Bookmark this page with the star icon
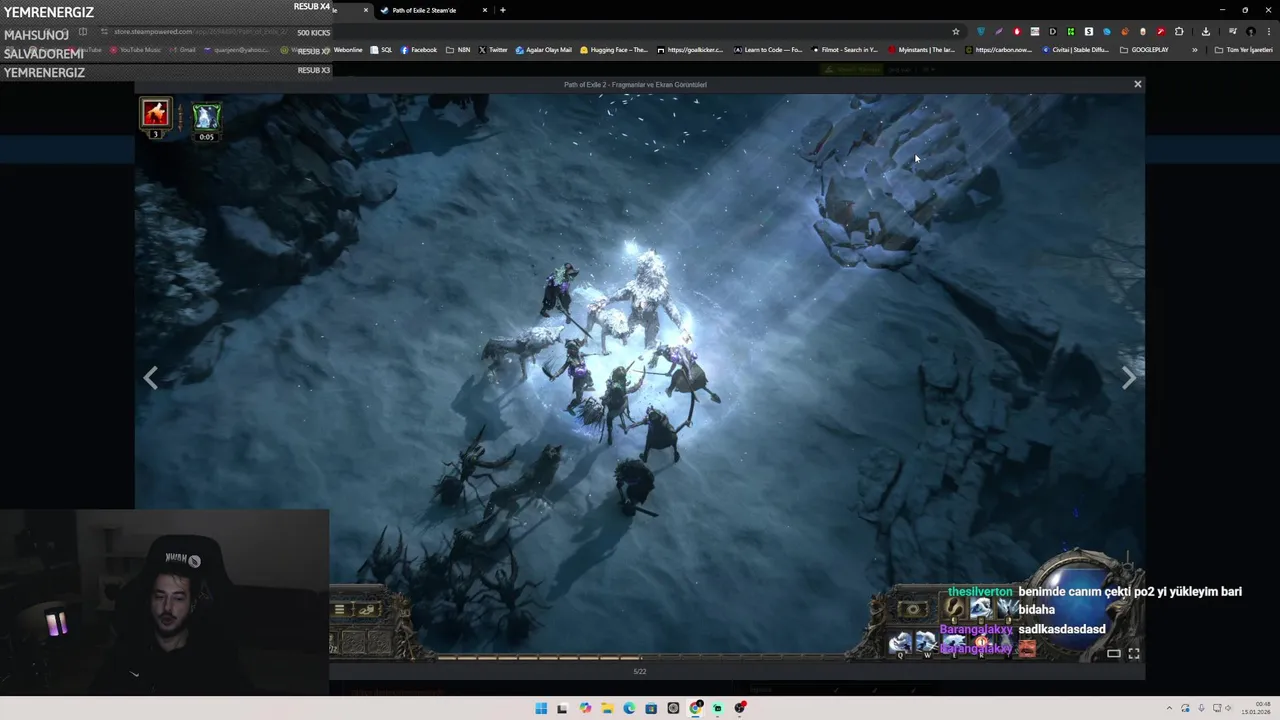Screen dimensions: 1280x720 pos(956,31)
